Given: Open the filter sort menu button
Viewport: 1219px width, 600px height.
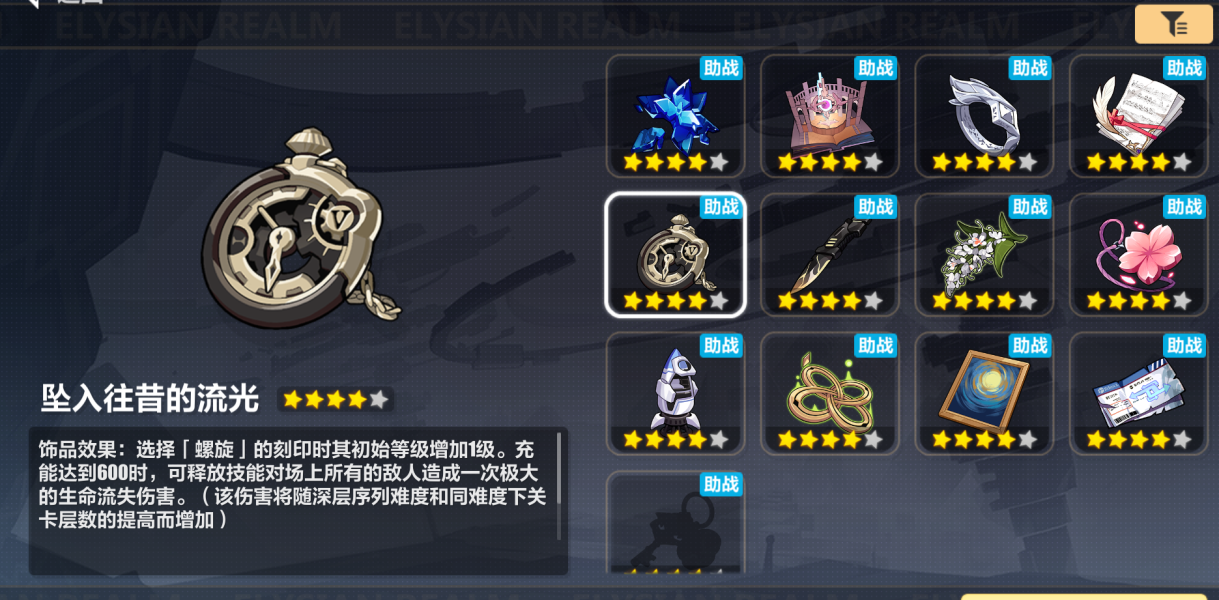Looking at the screenshot, I should 1173,25.
